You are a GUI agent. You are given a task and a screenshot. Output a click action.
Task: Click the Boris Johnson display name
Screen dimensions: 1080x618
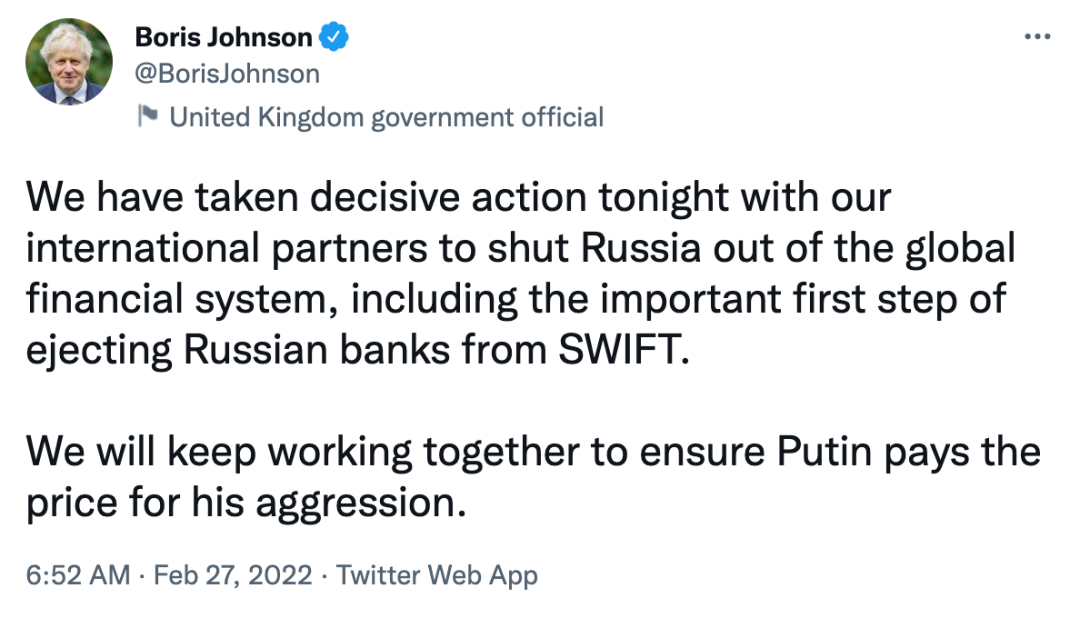coord(223,38)
